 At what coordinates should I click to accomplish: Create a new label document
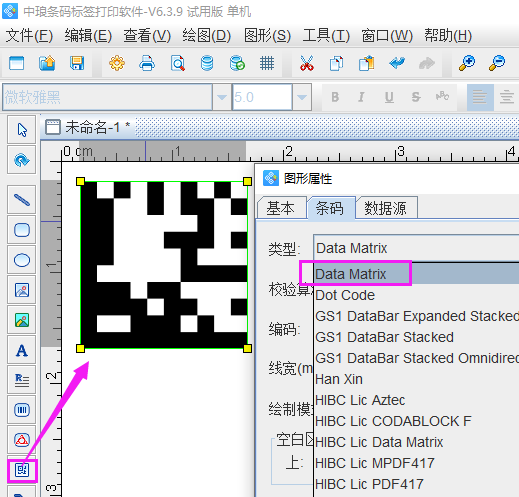point(17,63)
